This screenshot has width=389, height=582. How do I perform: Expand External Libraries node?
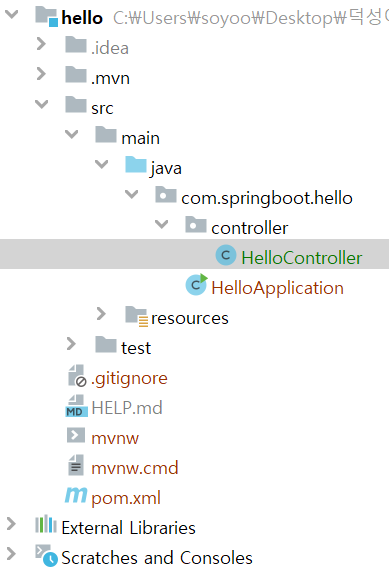click(x=12, y=524)
